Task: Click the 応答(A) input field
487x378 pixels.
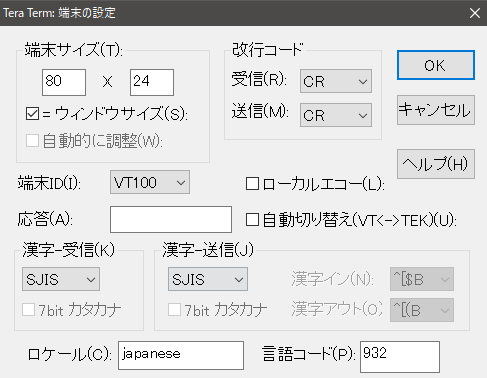Action: 171,219
